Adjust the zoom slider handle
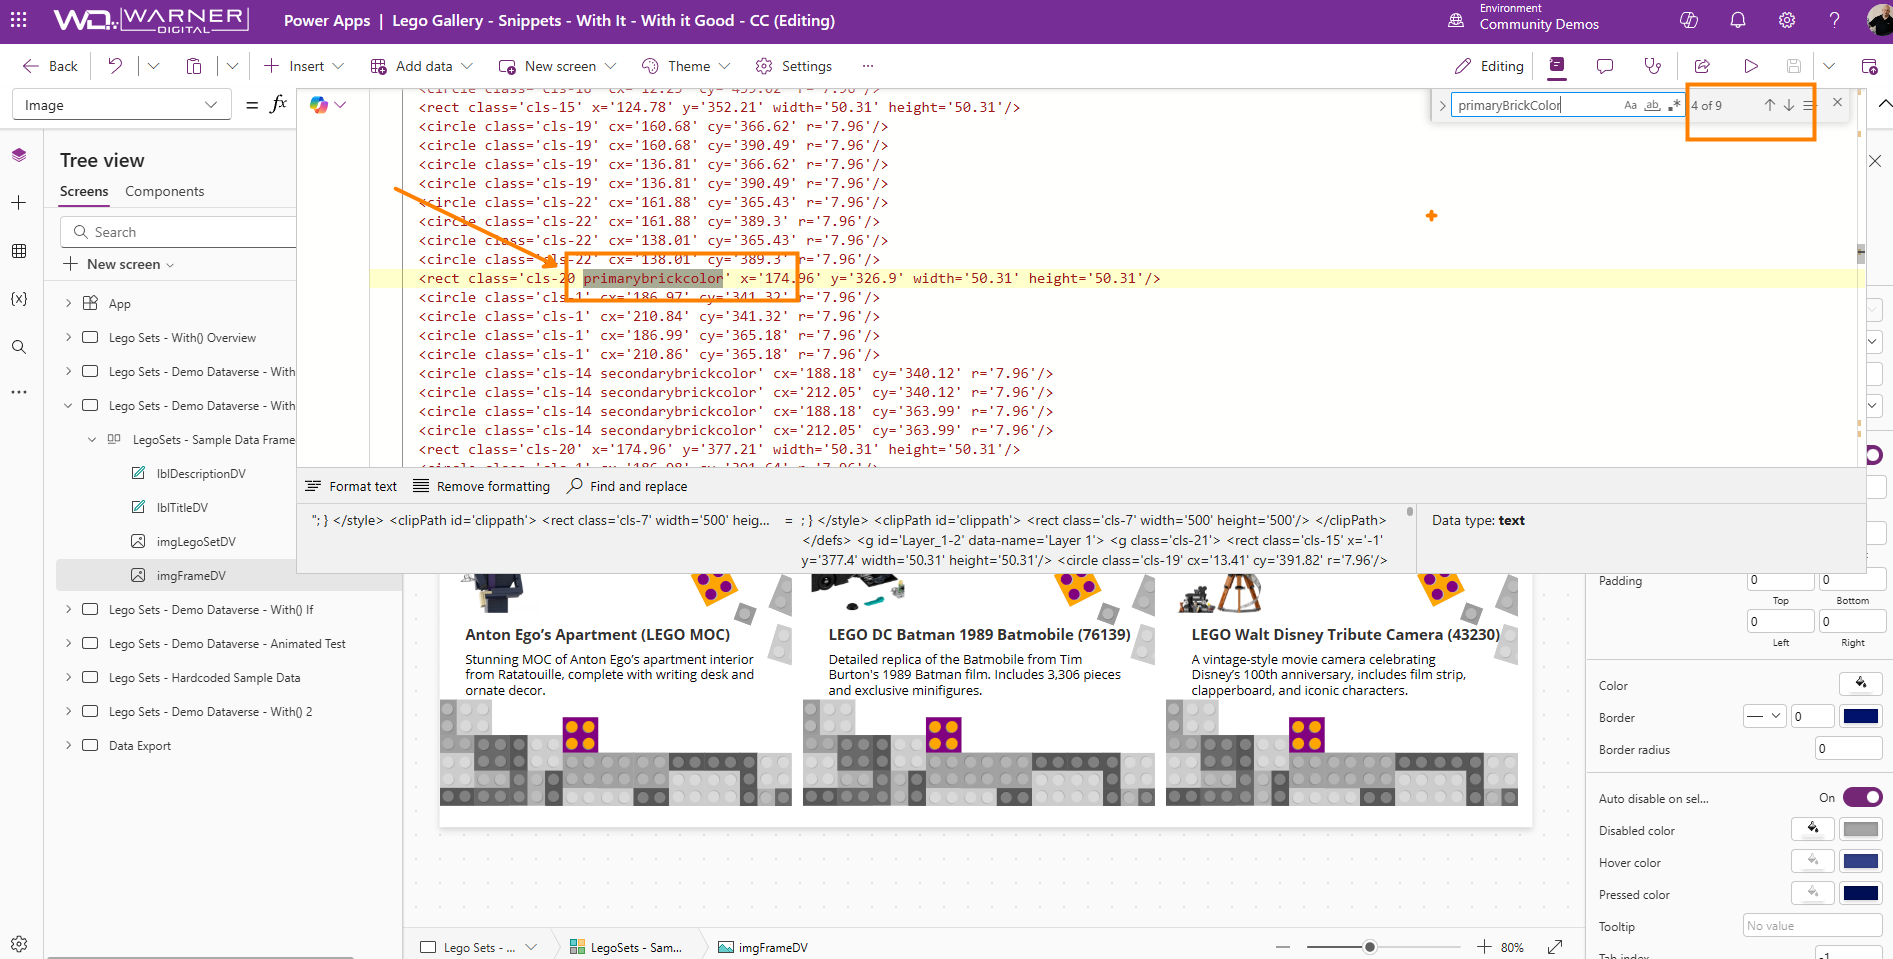The width and height of the screenshot is (1893, 959). point(1370,946)
